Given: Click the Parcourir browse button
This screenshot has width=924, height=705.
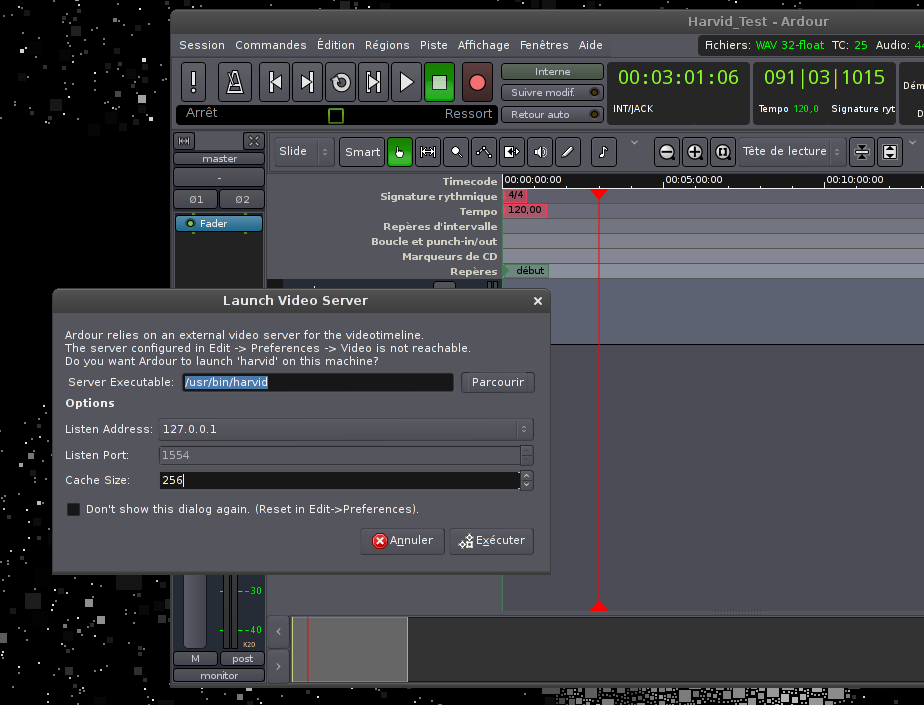Looking at the screenshot, I should pyautogui.click(x=497, y=383).
